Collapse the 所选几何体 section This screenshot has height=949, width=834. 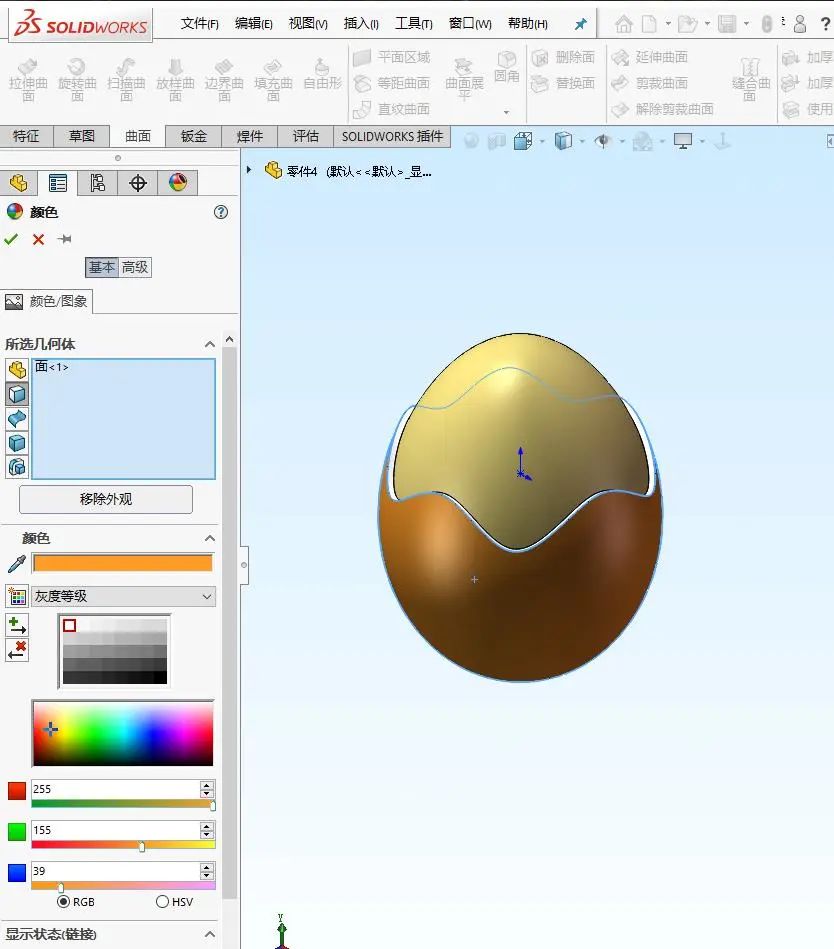click(209, 343)
